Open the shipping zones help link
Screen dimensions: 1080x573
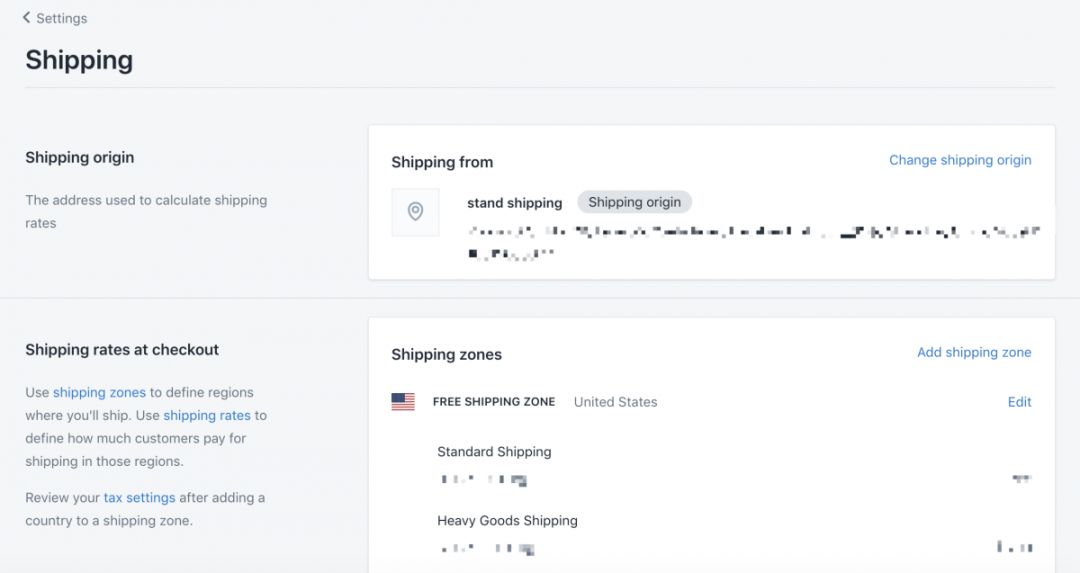(99, 392)
